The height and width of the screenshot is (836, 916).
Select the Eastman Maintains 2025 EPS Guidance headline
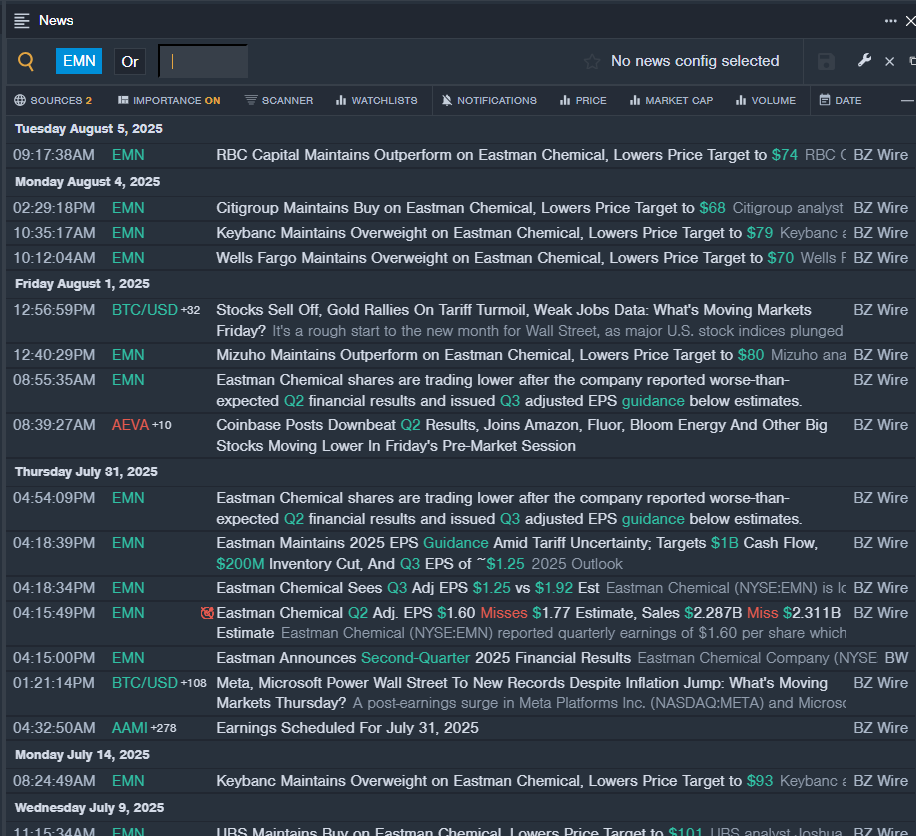click(x=517, y=553)
